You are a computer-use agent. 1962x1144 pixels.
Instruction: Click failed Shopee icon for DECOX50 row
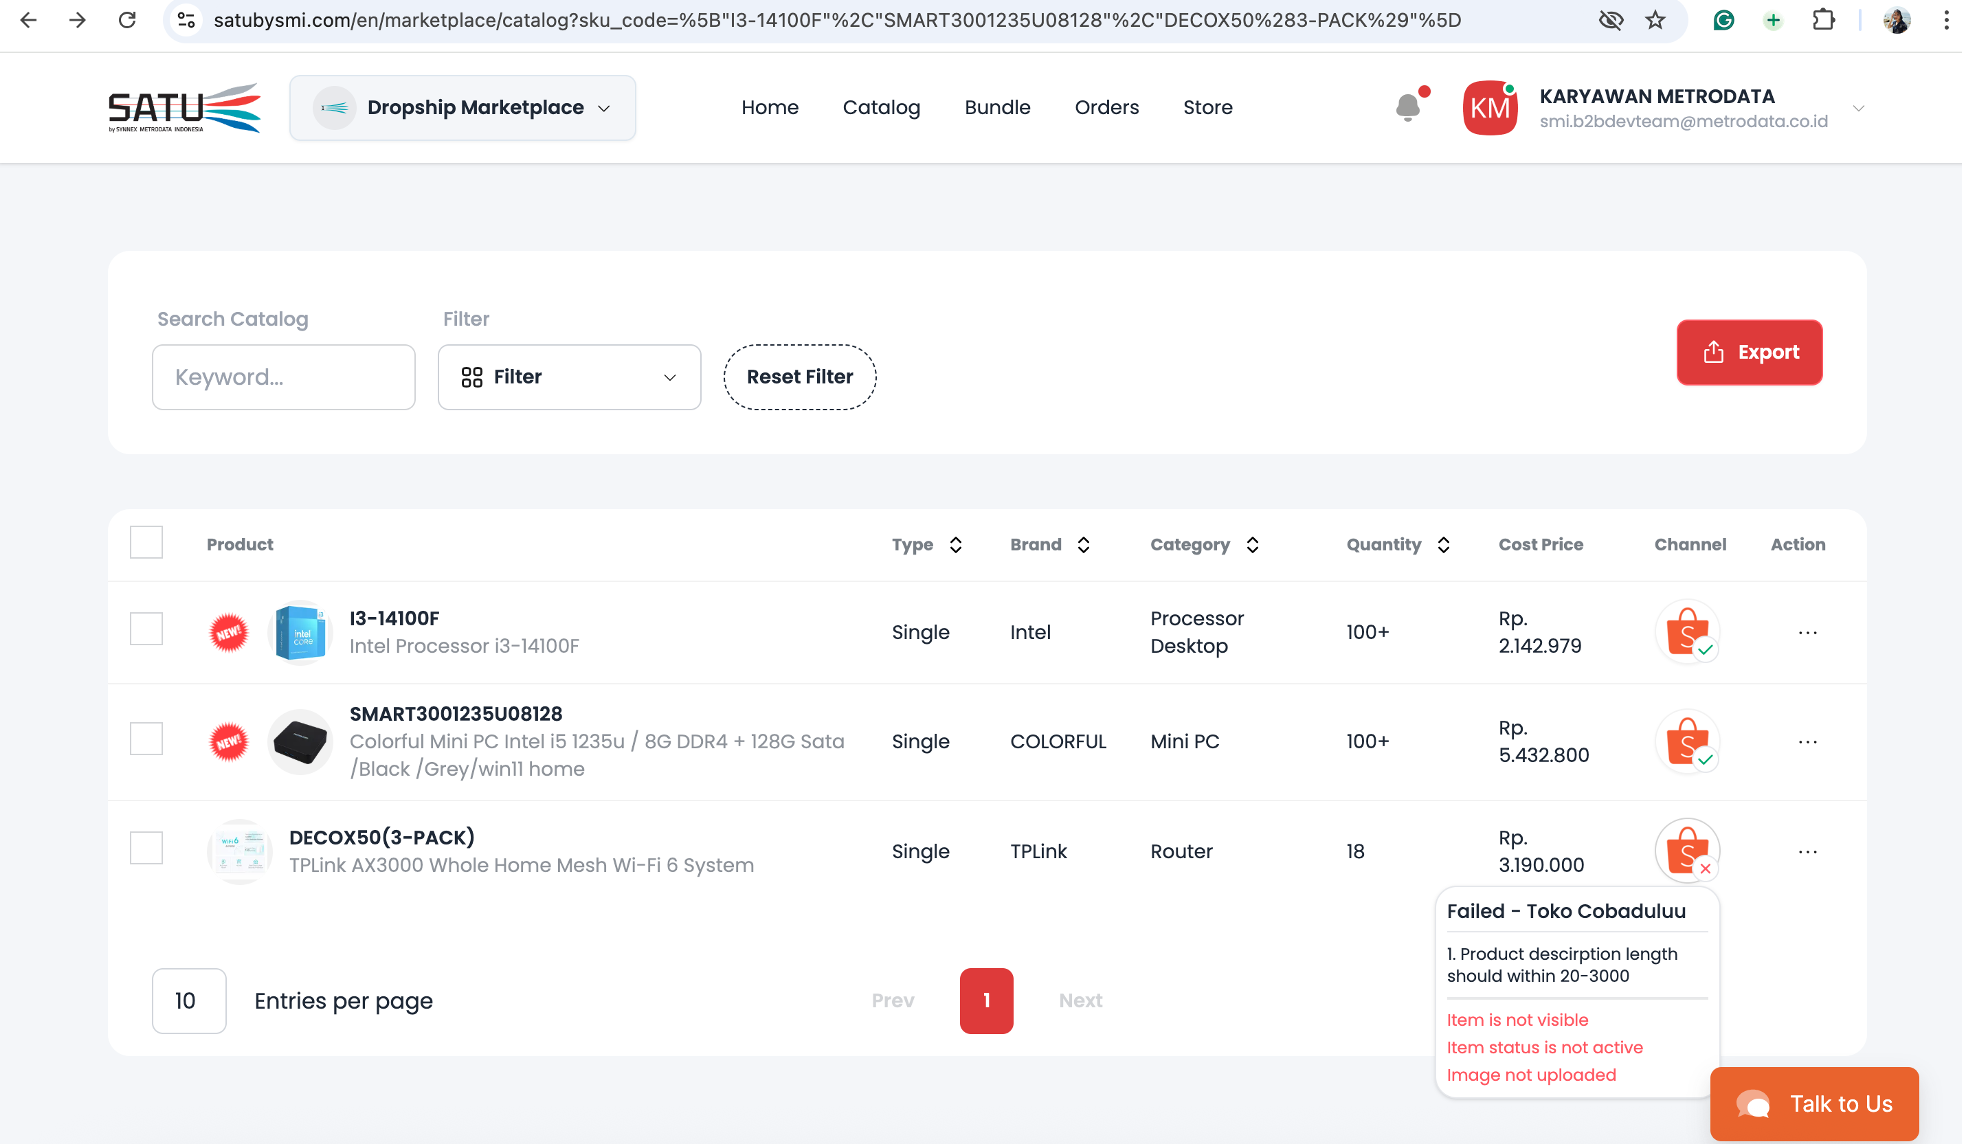[x=1687, y=851]
